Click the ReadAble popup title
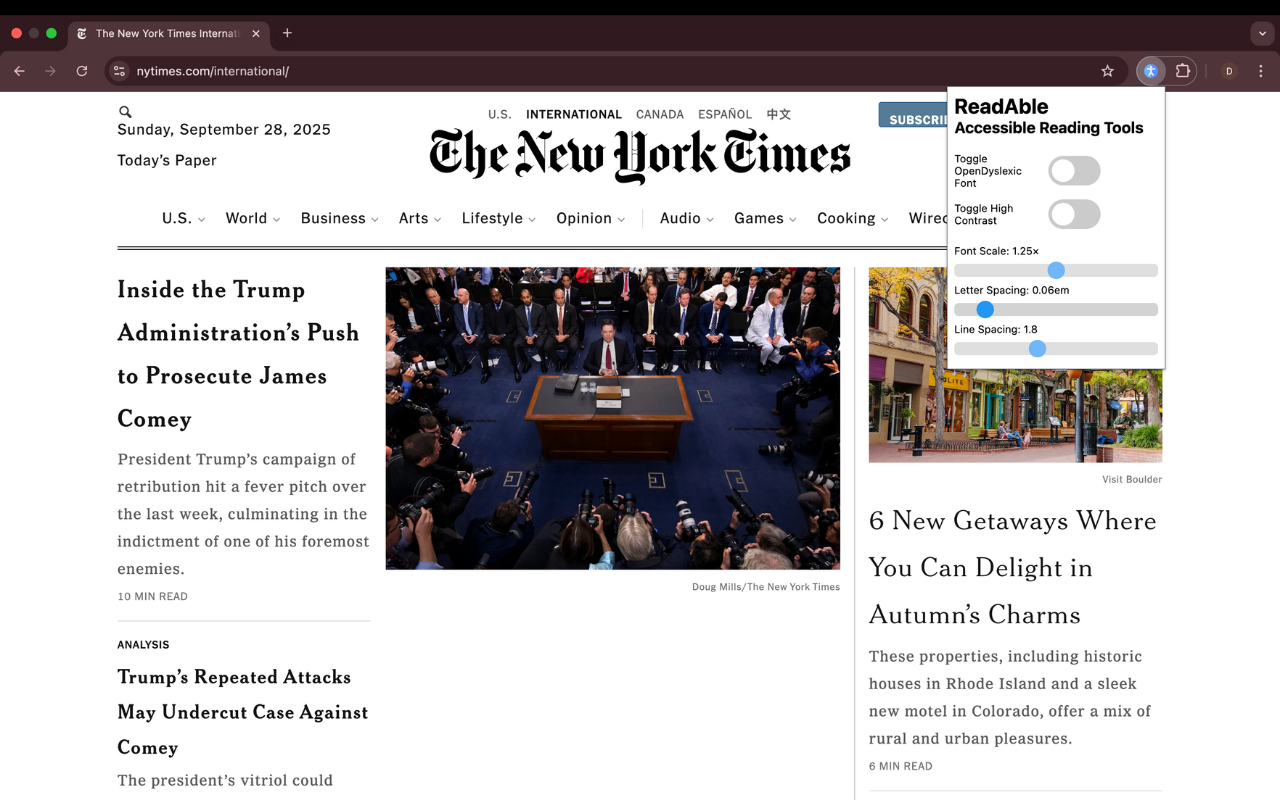The image size is (1280, 800). [x=1001, y=106]
